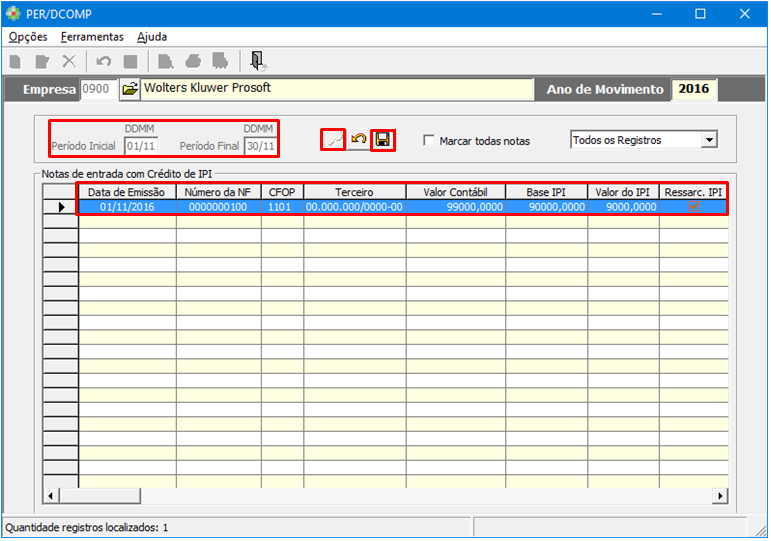Click the Data de Emissão column header
Screen dimensions: 771x541
[127, 191]
